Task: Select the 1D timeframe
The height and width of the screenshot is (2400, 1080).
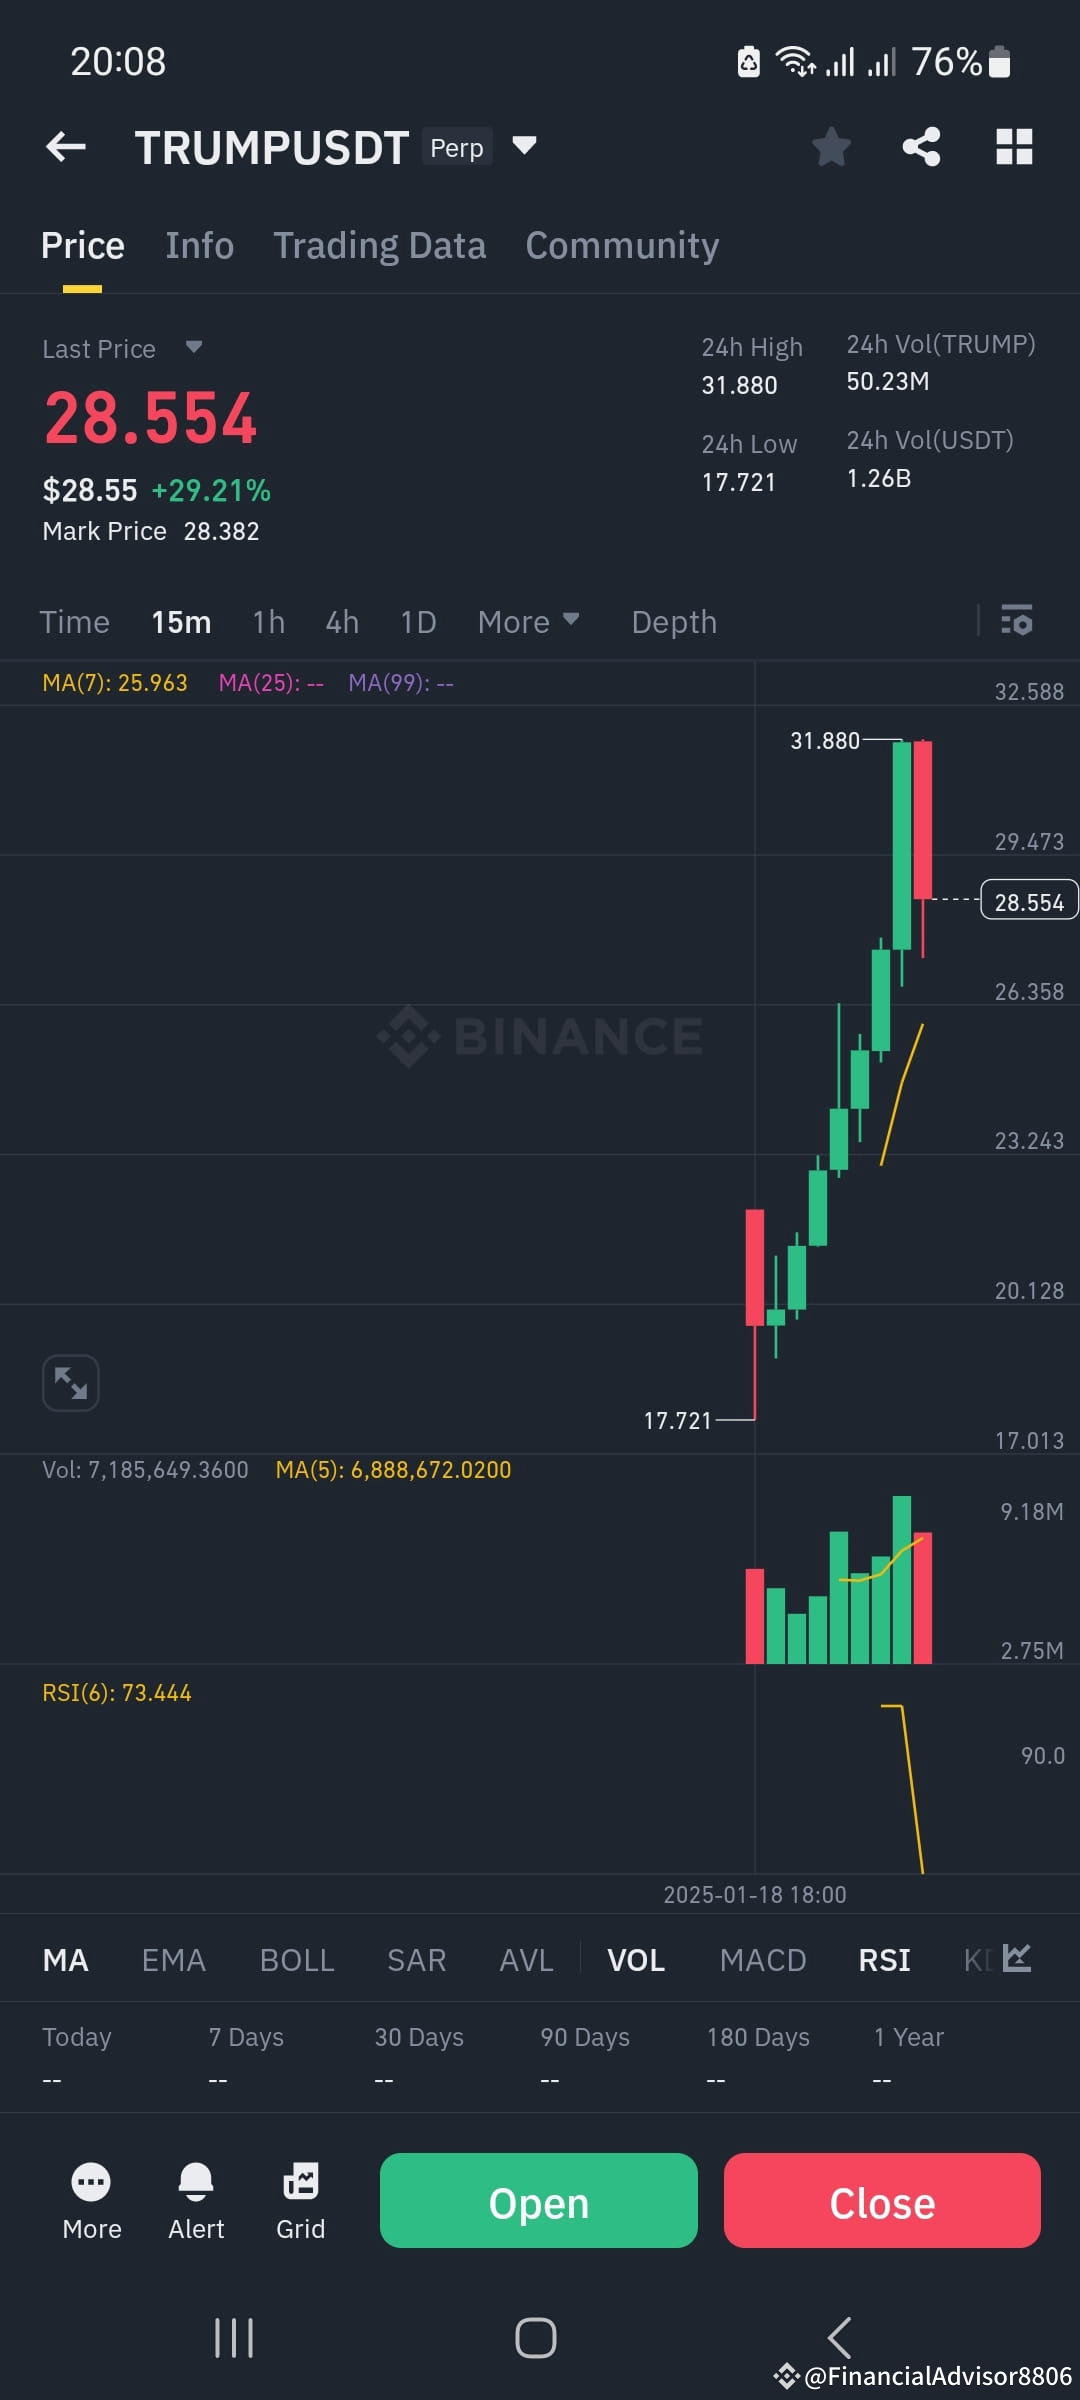Action: [417, 621]
